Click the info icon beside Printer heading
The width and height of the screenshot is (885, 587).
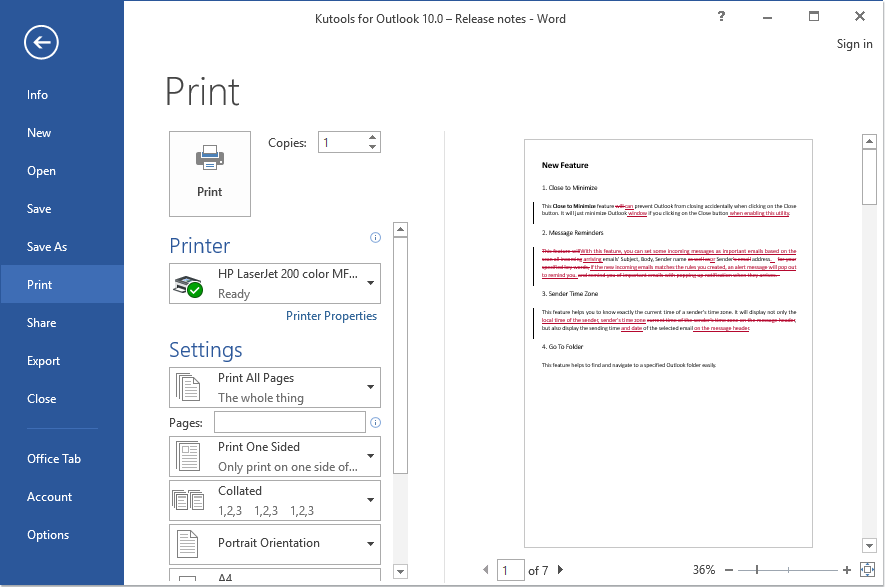pos(375,238)
